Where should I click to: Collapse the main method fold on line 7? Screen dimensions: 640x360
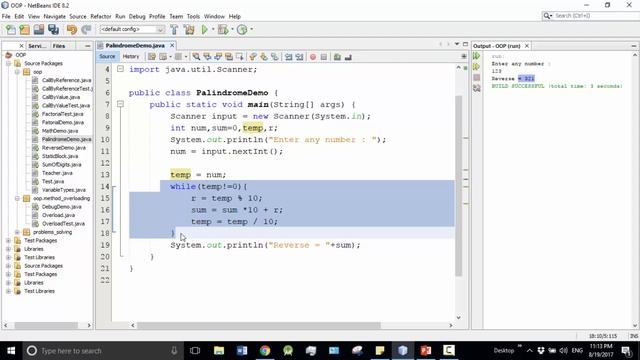(120, 104)
